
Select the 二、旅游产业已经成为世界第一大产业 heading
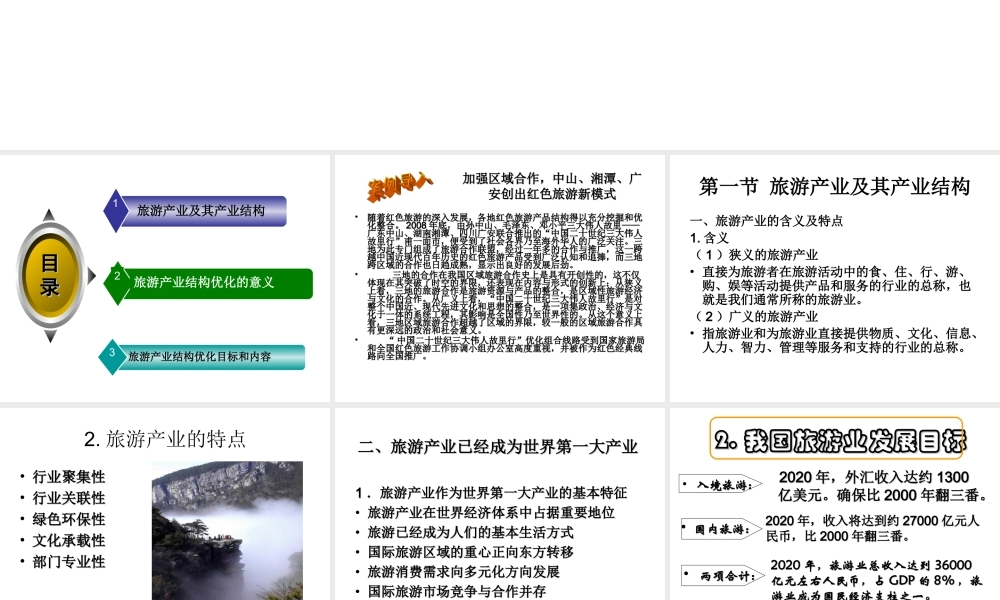tap(496, 448)
